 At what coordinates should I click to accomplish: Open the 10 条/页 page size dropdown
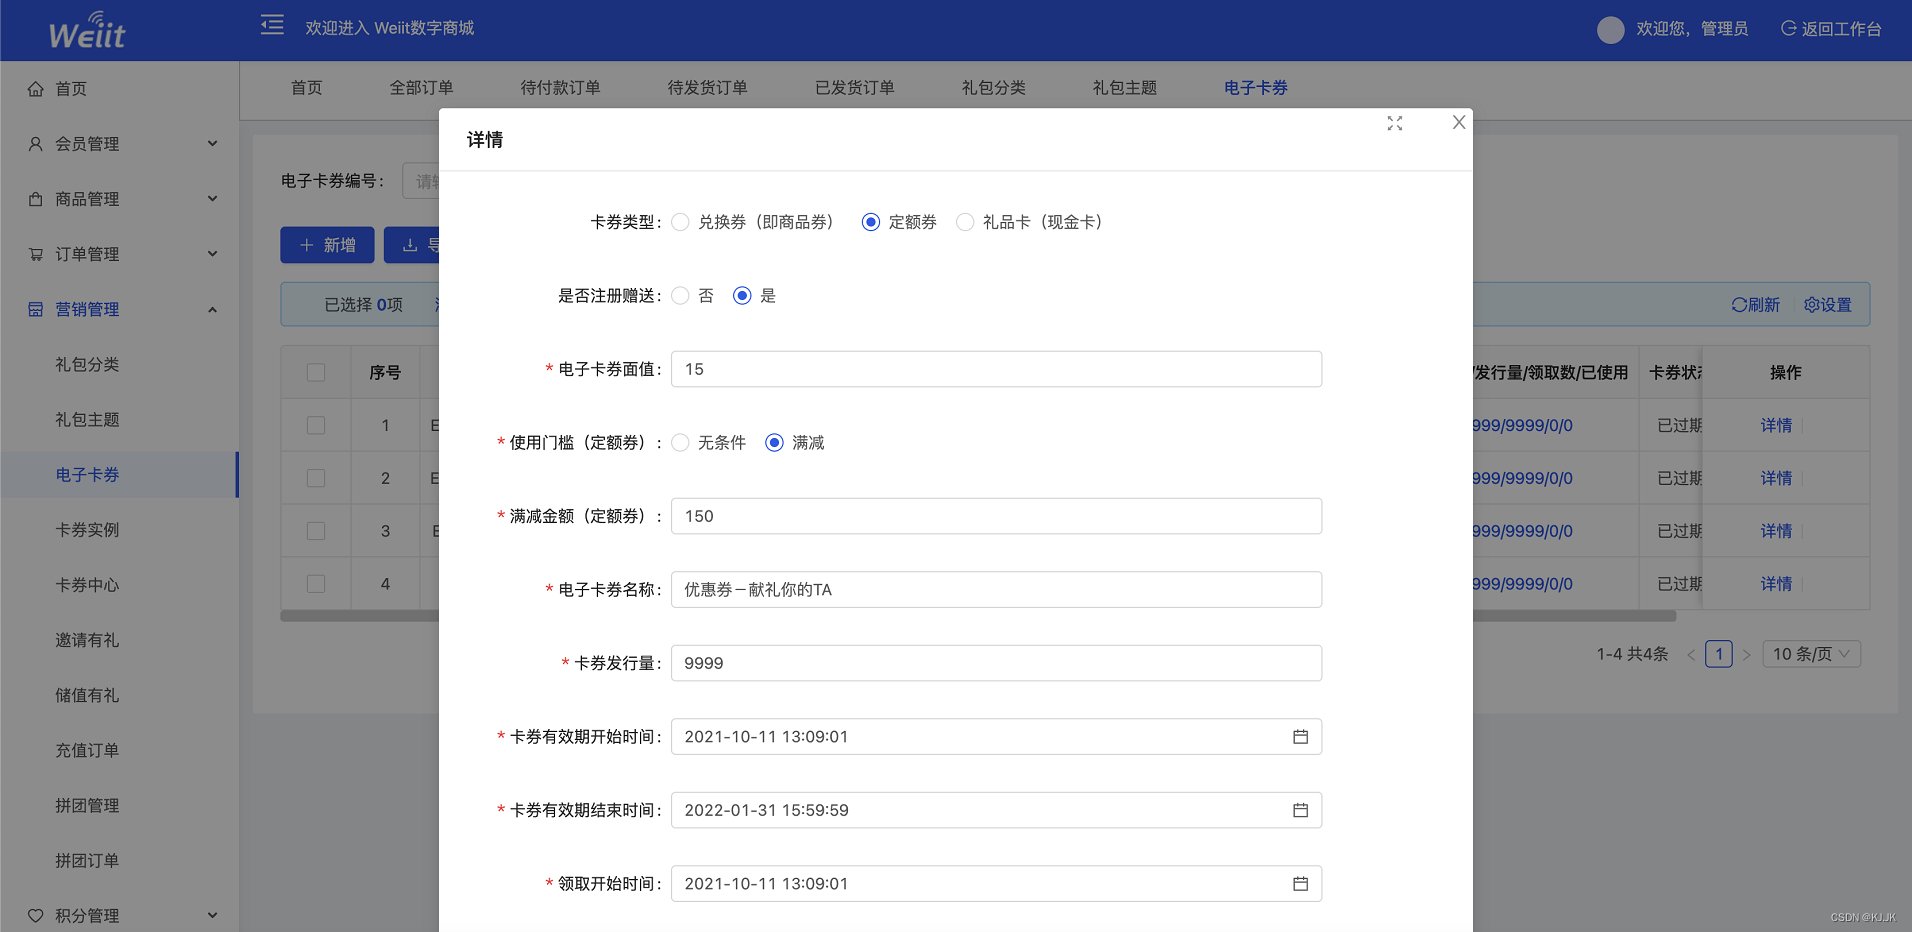1811,654
